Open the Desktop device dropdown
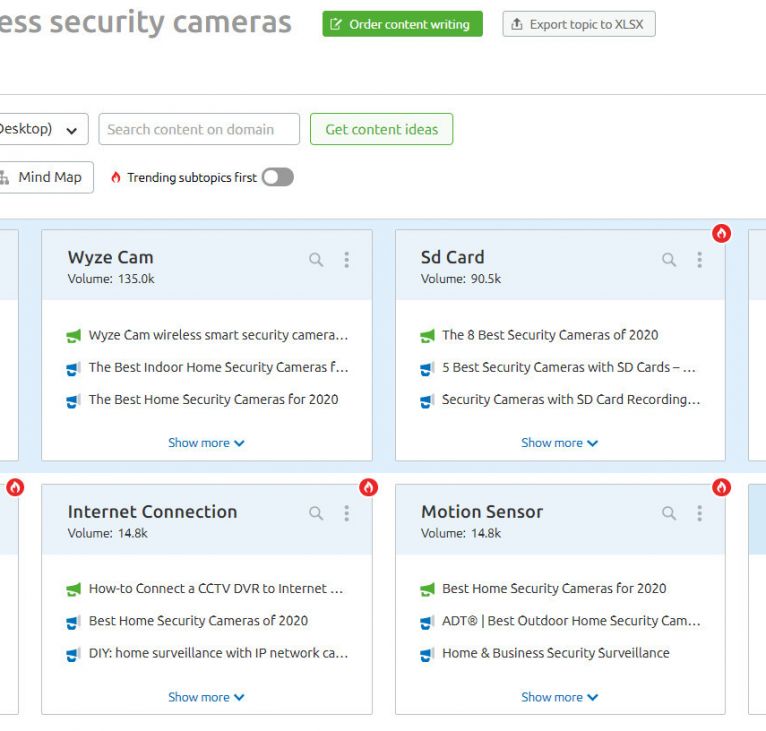 40,129
